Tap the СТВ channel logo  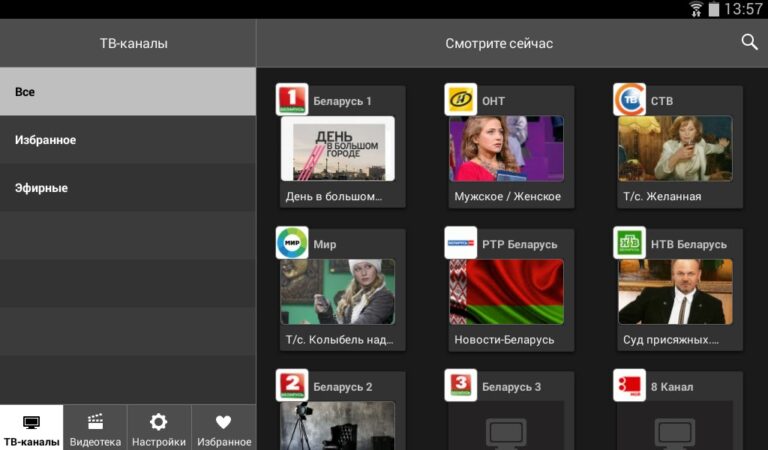tap(629, 99)
